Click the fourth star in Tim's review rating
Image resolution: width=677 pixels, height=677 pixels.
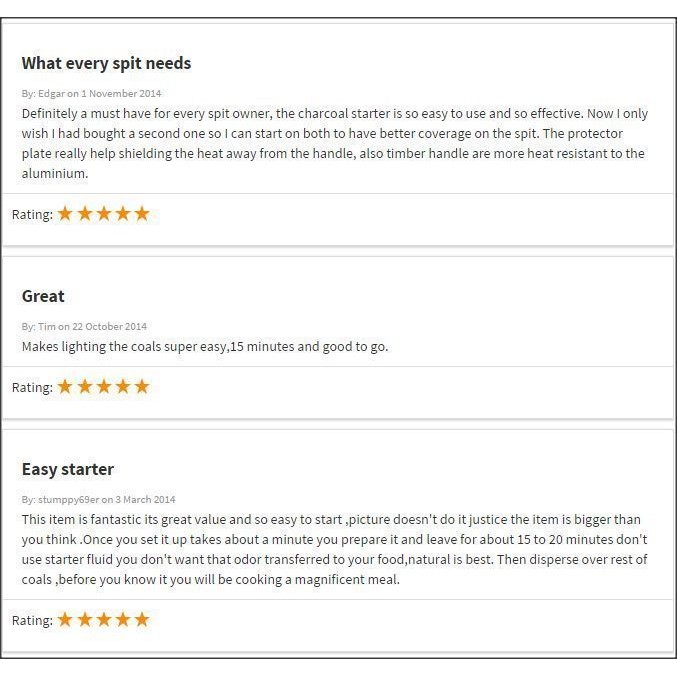pyautogui.click(x=123, y=386)
